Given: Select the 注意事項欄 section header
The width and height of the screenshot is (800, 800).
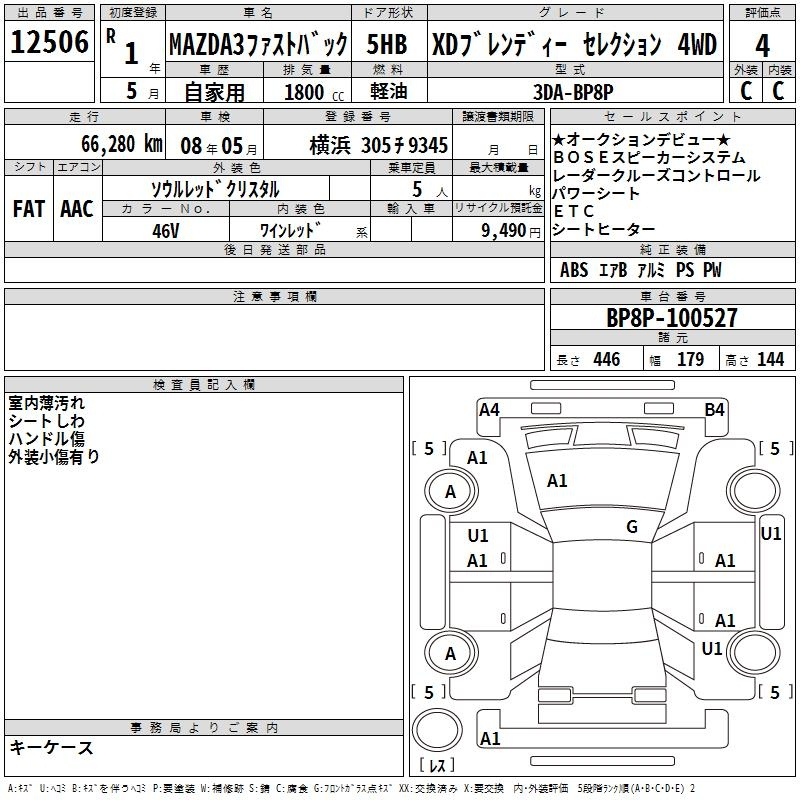Looking at the screenshot, I should (274, 297).
